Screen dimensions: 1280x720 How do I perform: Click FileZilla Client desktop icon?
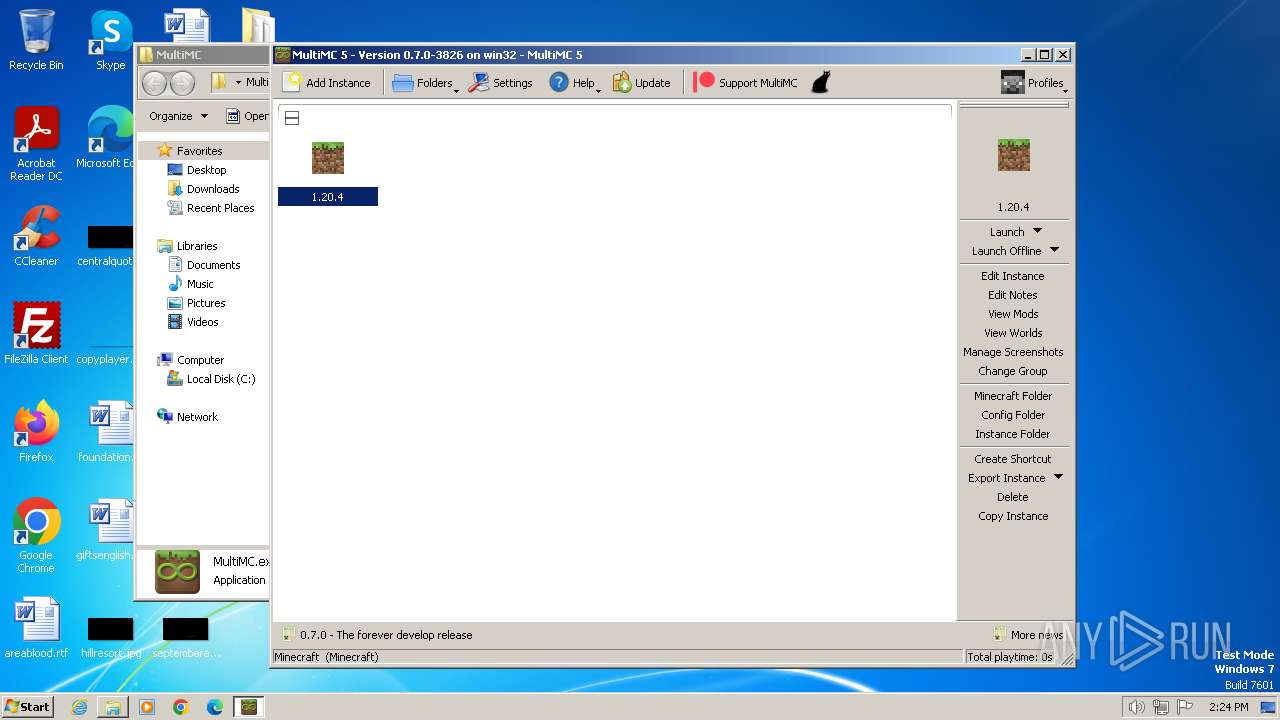pyautogui.click(x=36, y=334)
